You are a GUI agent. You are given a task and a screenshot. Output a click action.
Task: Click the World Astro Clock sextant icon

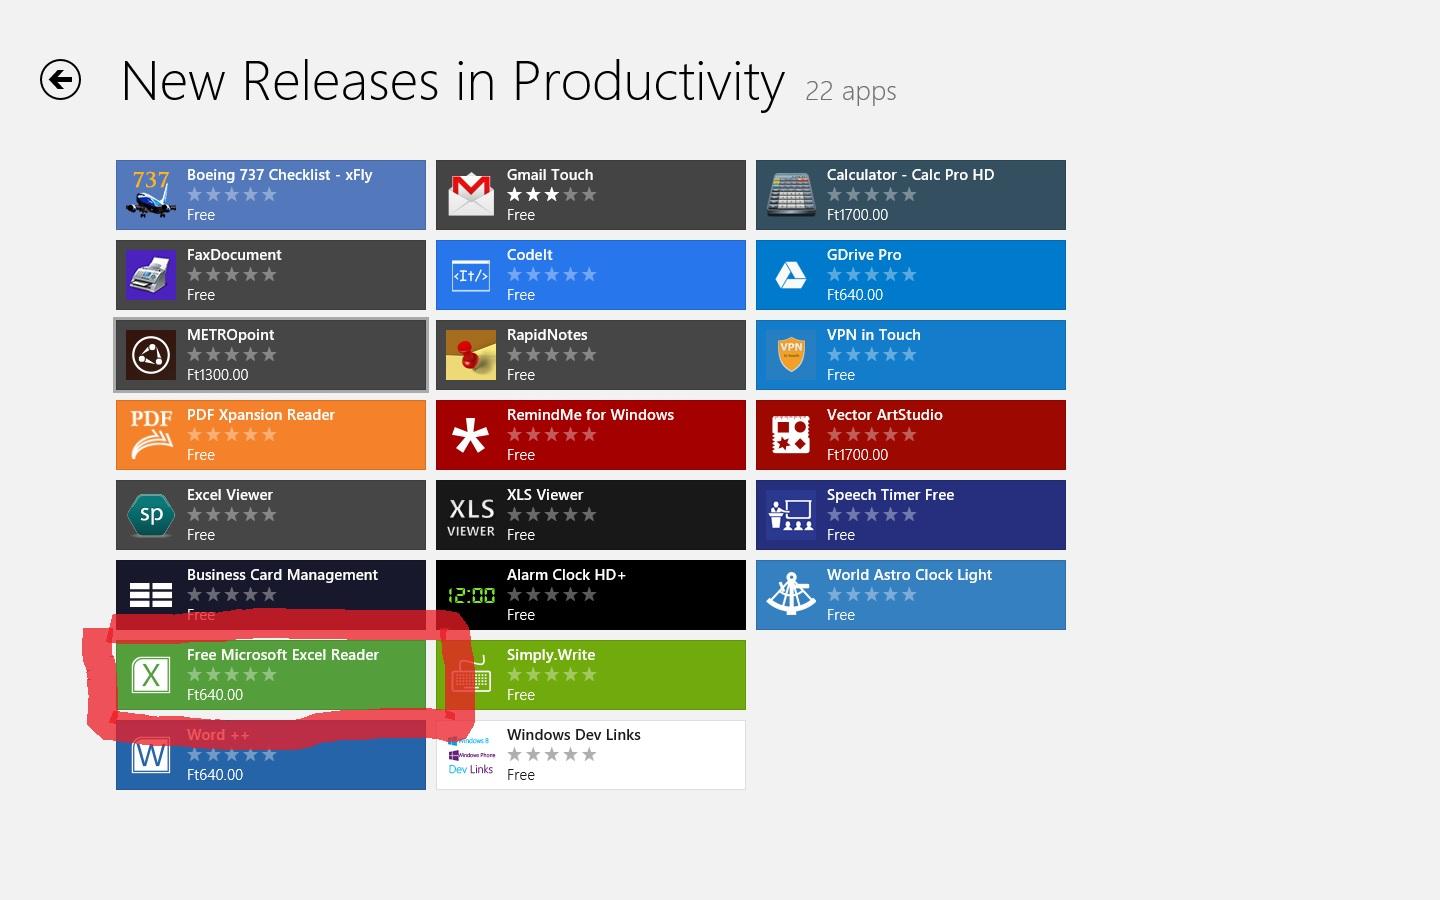pos(791,595)
